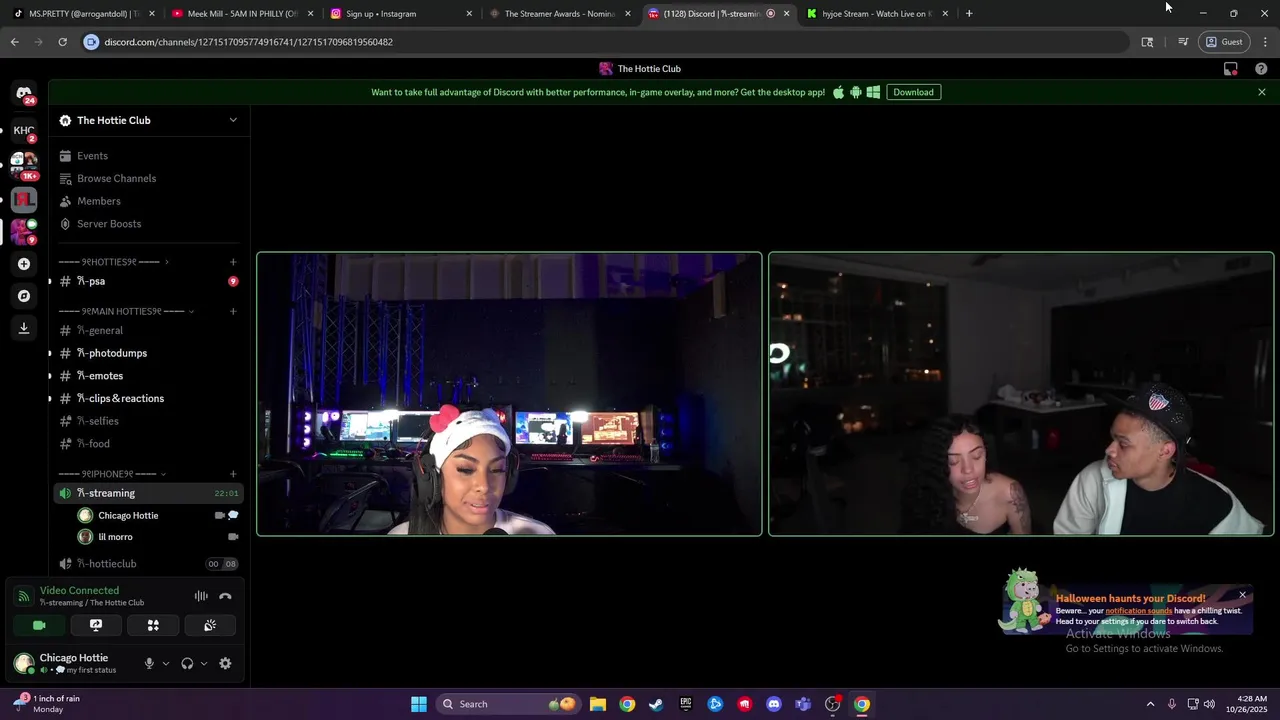Click Download desktop app button
The image size is (1280, 720).
pos(913,92)
